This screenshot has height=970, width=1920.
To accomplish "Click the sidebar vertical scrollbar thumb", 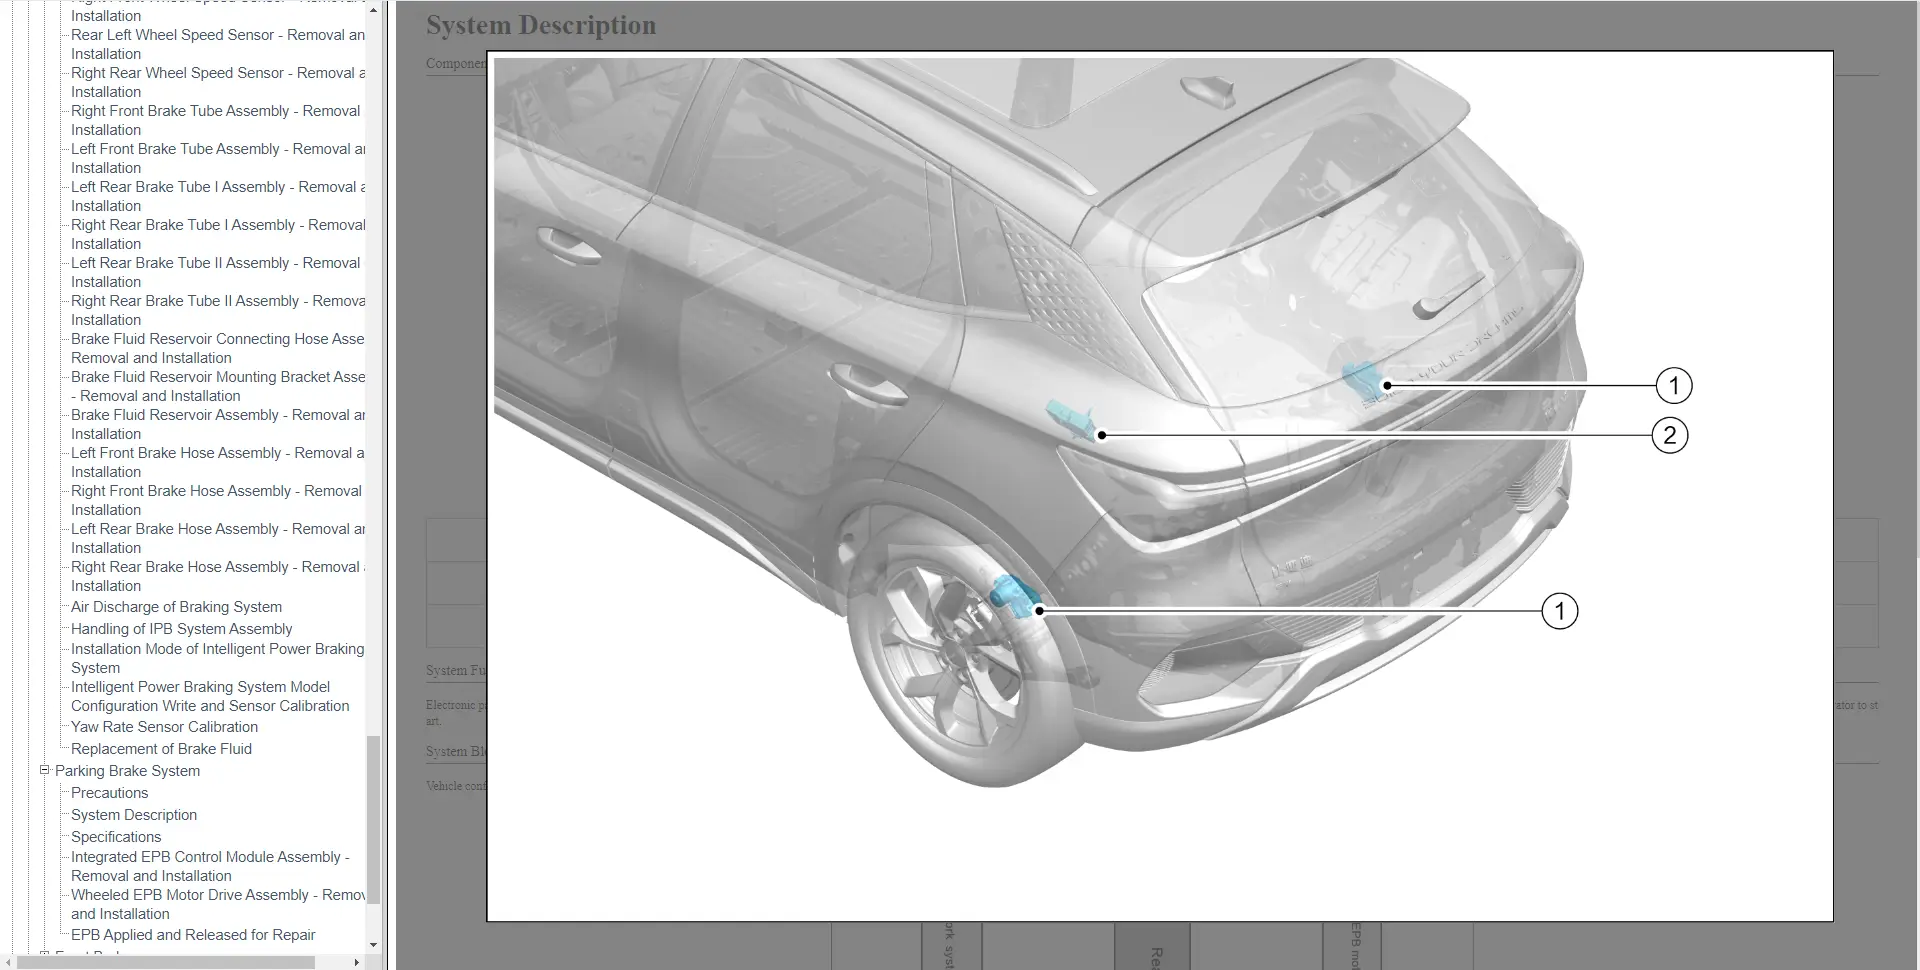I will 373,820.
